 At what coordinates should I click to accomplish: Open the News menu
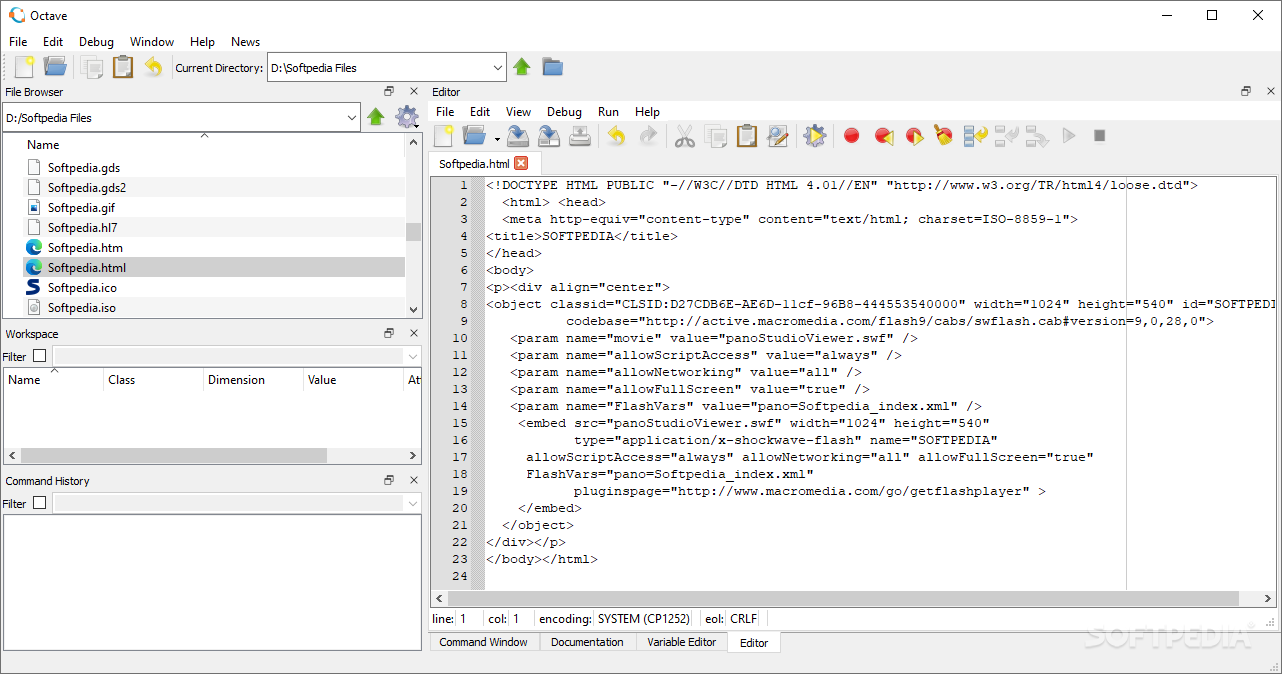pyautogui.click(x=245, y=42)
